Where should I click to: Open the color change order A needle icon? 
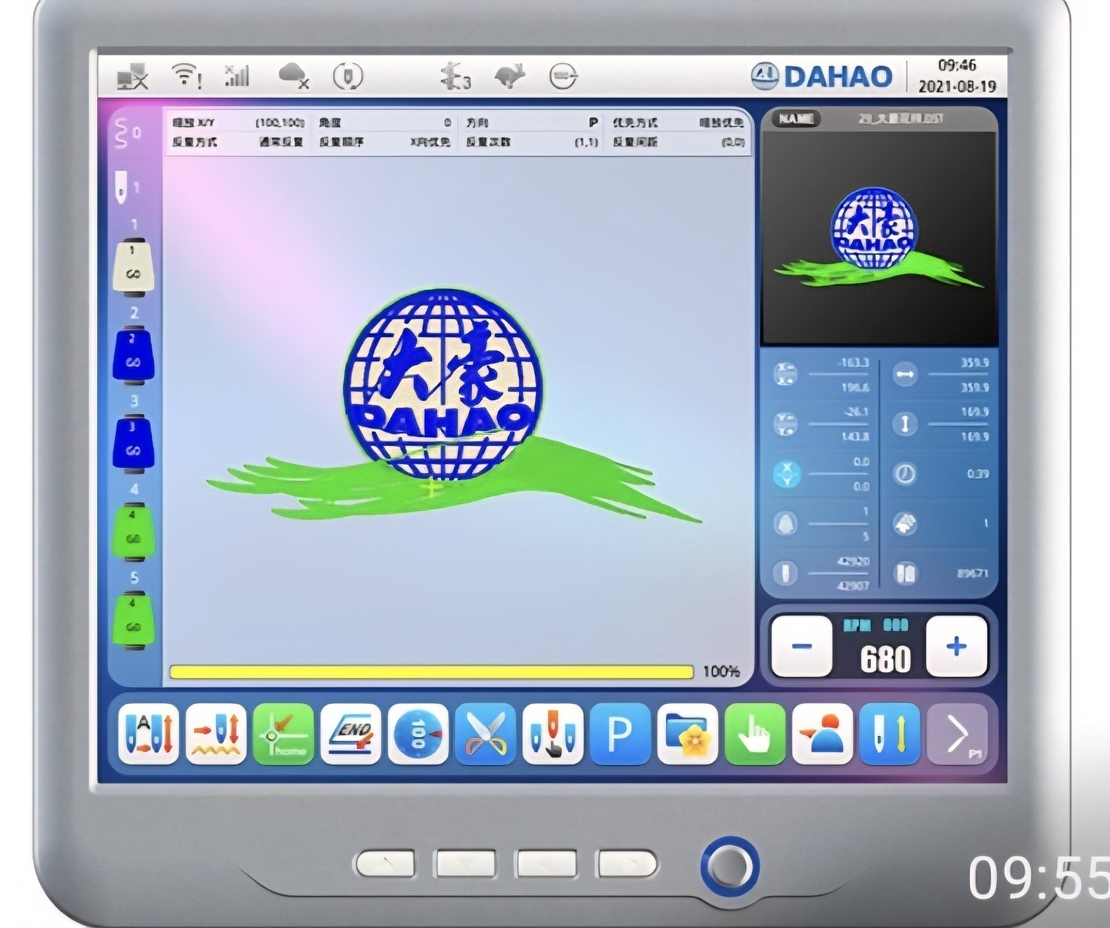[x=148, y=735]
